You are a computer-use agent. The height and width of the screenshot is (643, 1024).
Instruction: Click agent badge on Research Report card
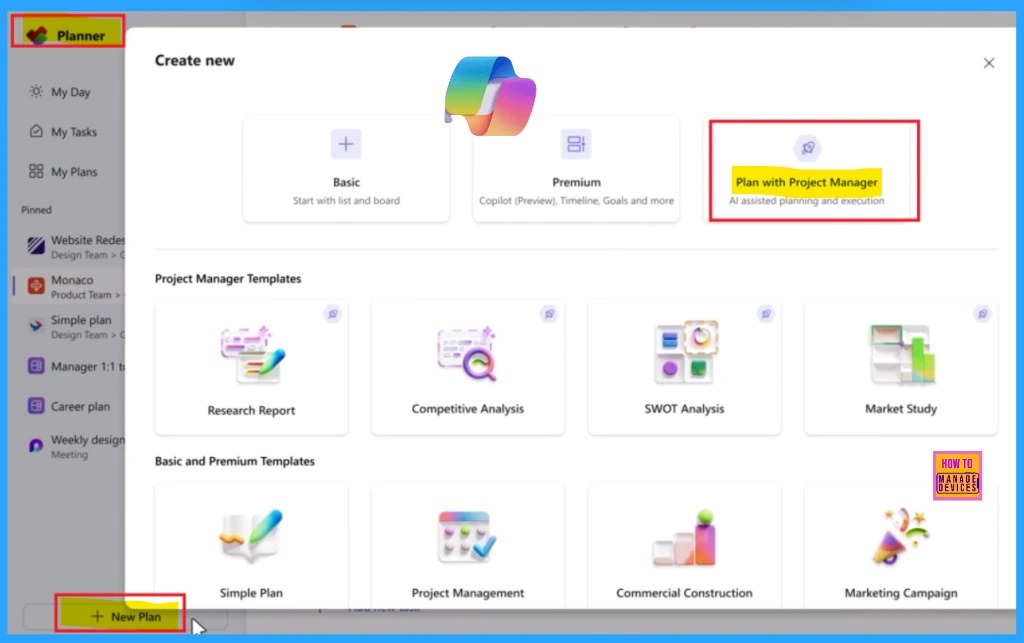pos(332,314)
